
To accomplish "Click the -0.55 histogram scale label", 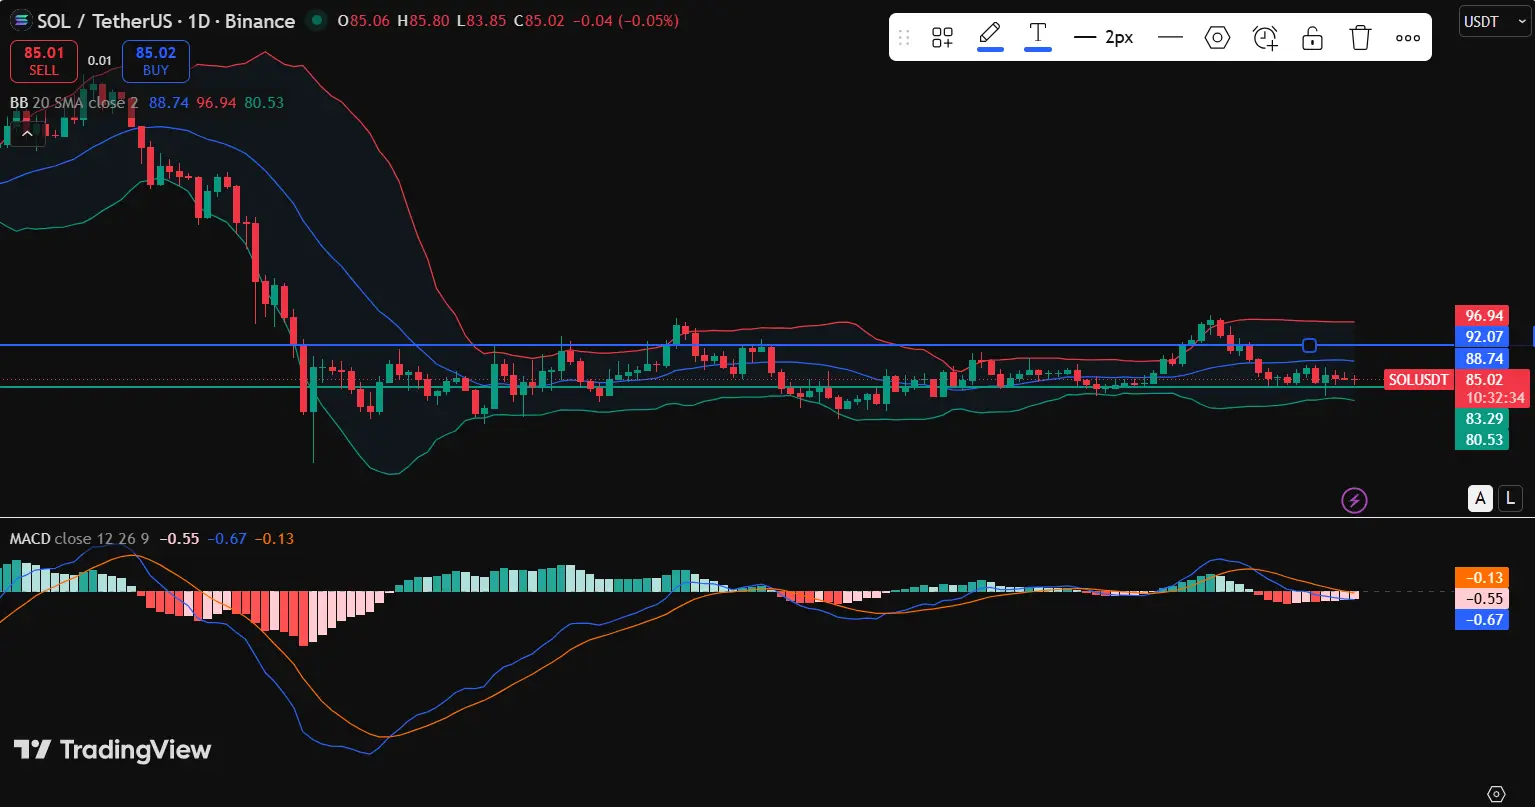I will click(x=1481, y=598).
